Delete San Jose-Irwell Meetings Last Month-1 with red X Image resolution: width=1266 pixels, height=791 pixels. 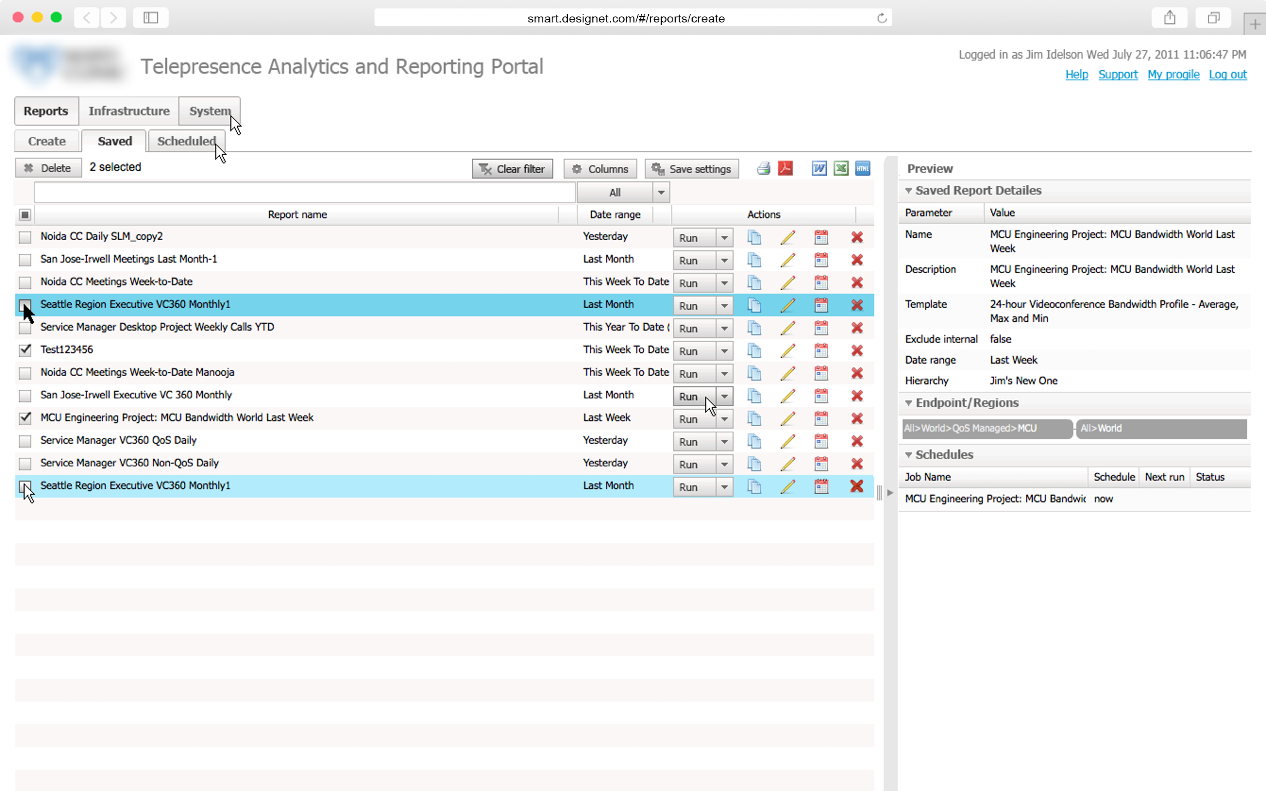(857, 260)
